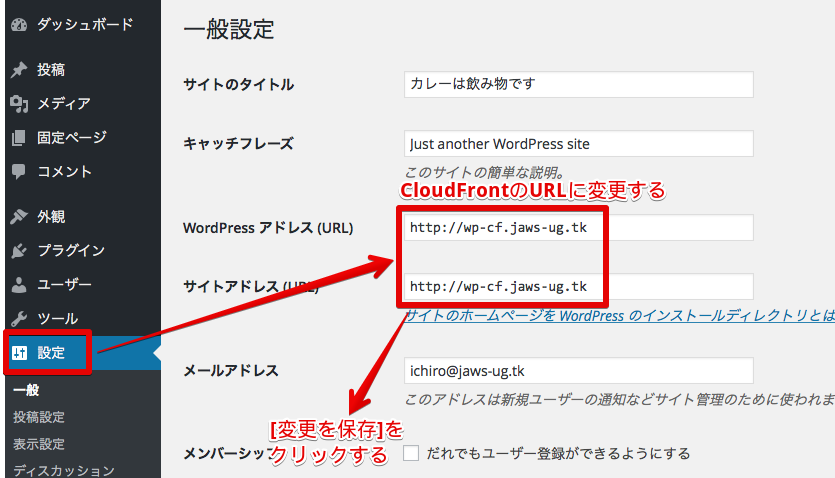Go to 表示設定 submenu

pos(39,443)
